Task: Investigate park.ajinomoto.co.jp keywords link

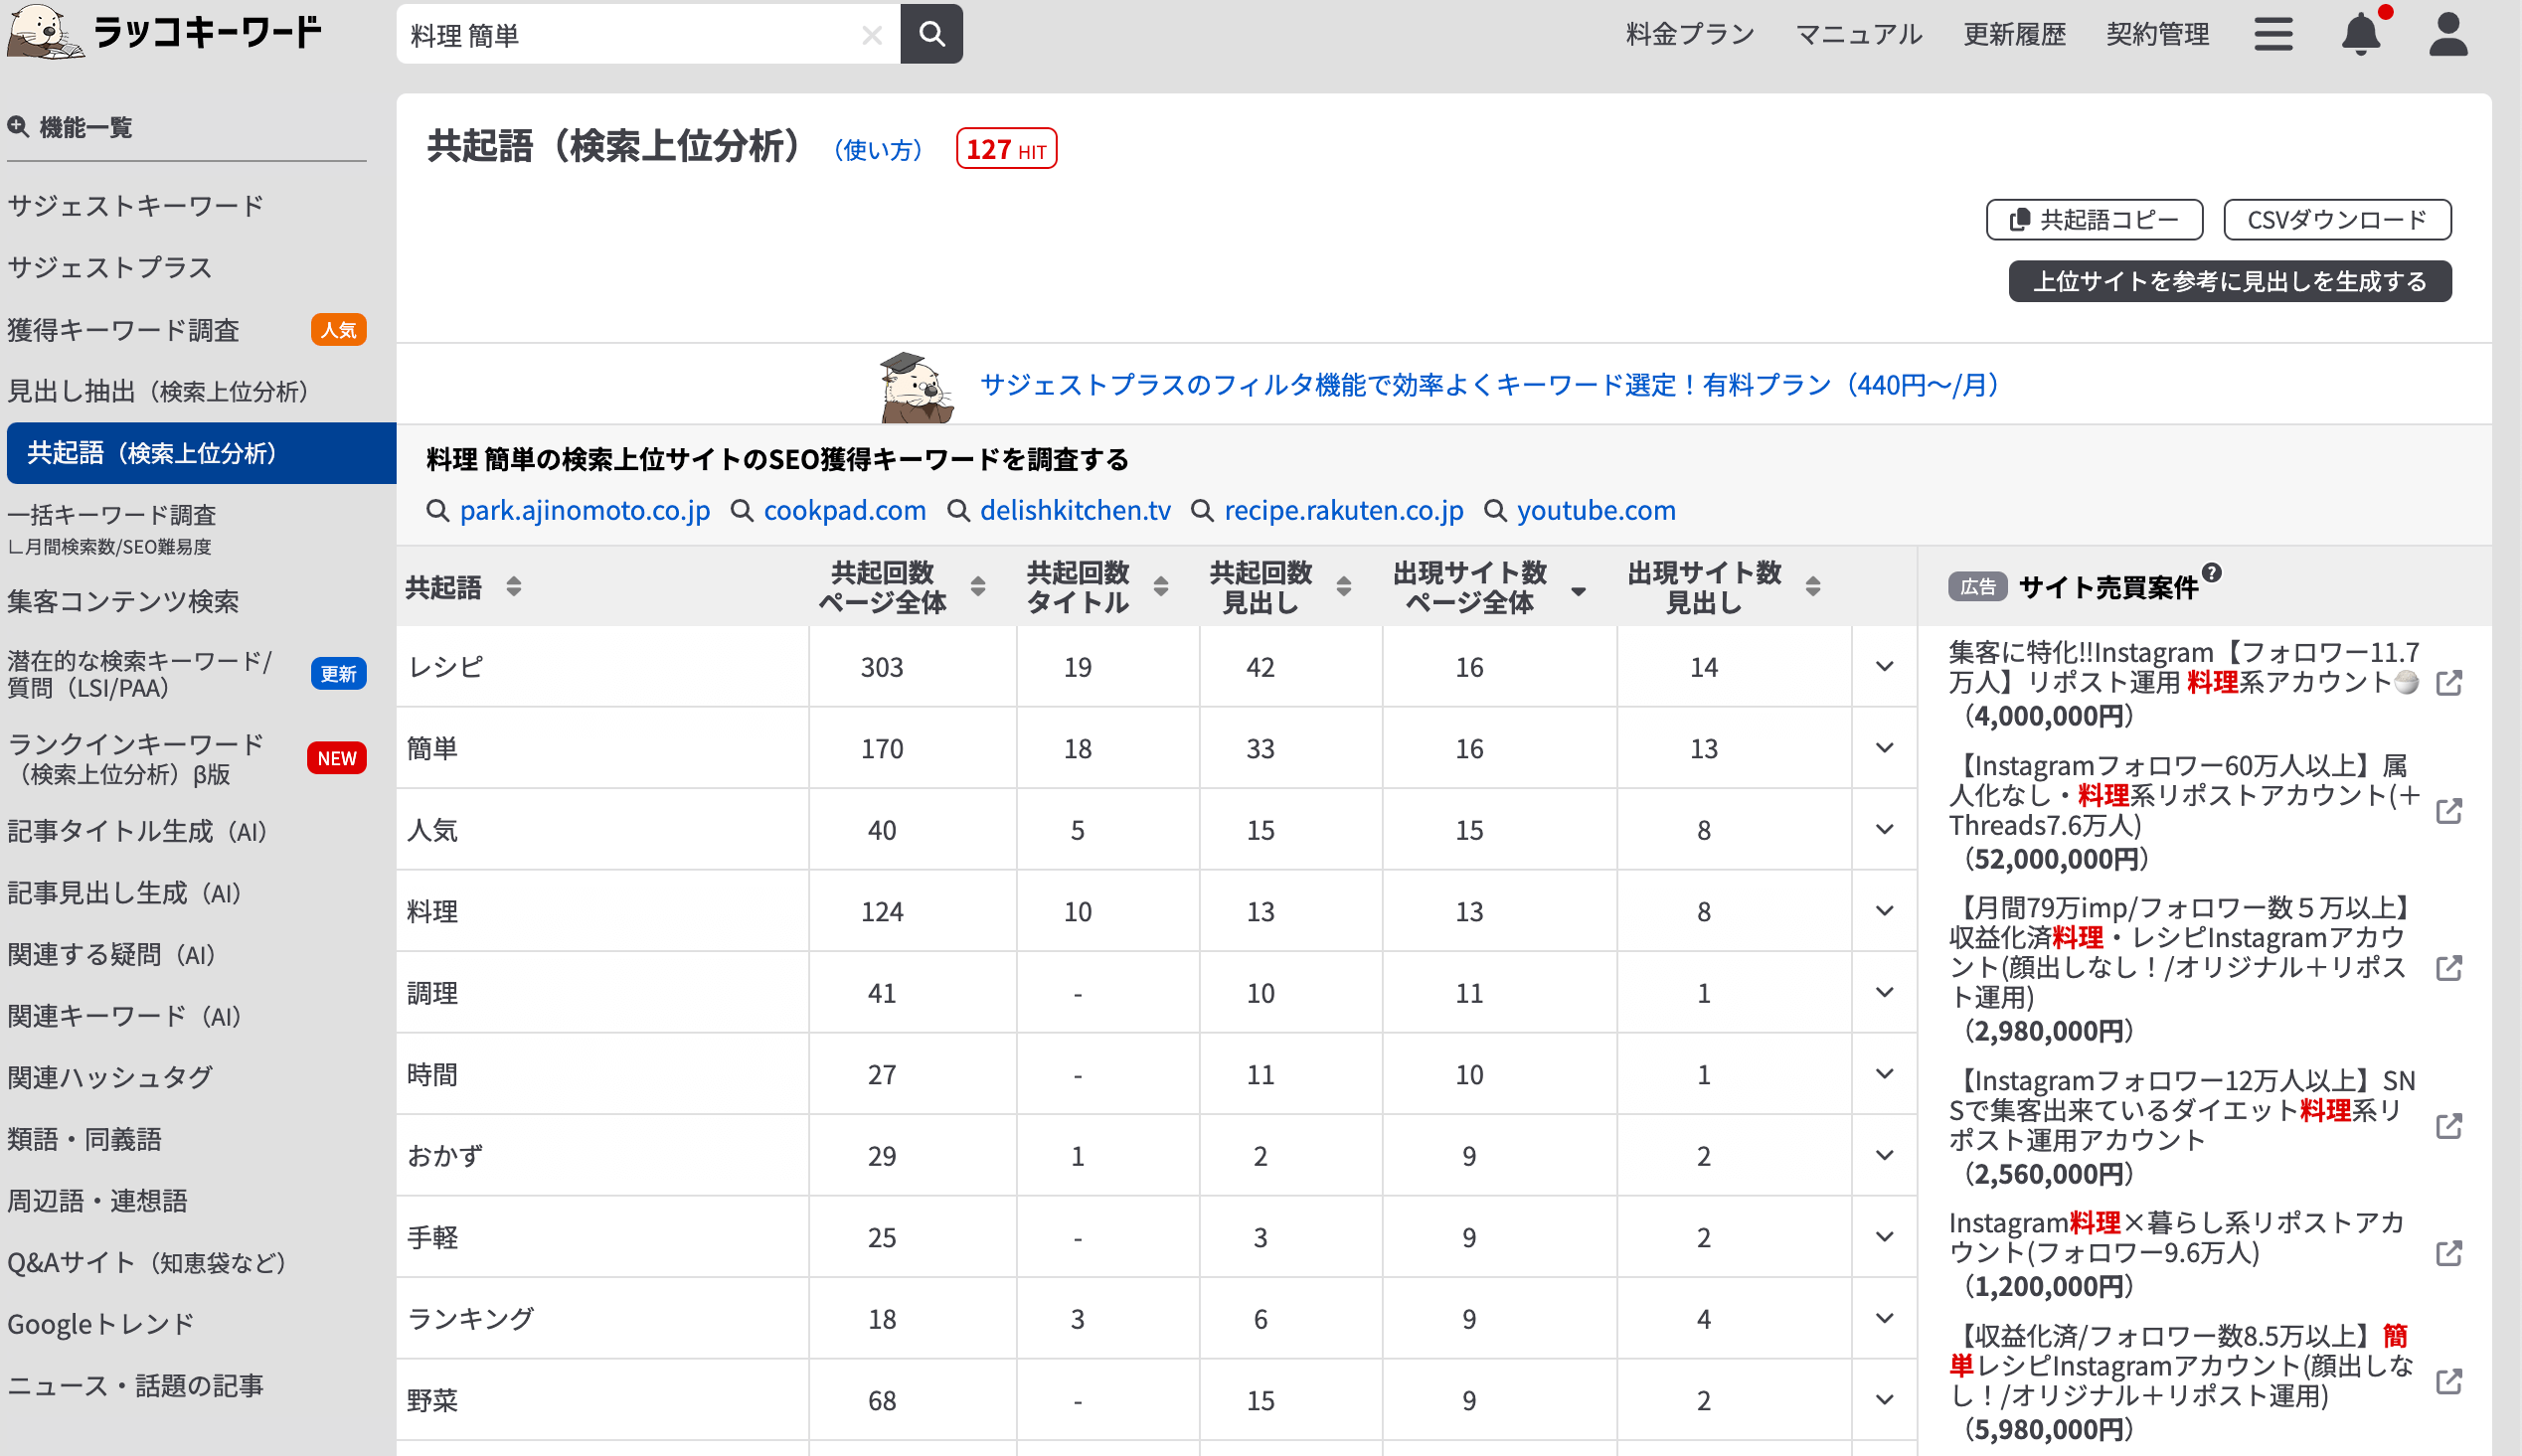Action: point(584,510)
